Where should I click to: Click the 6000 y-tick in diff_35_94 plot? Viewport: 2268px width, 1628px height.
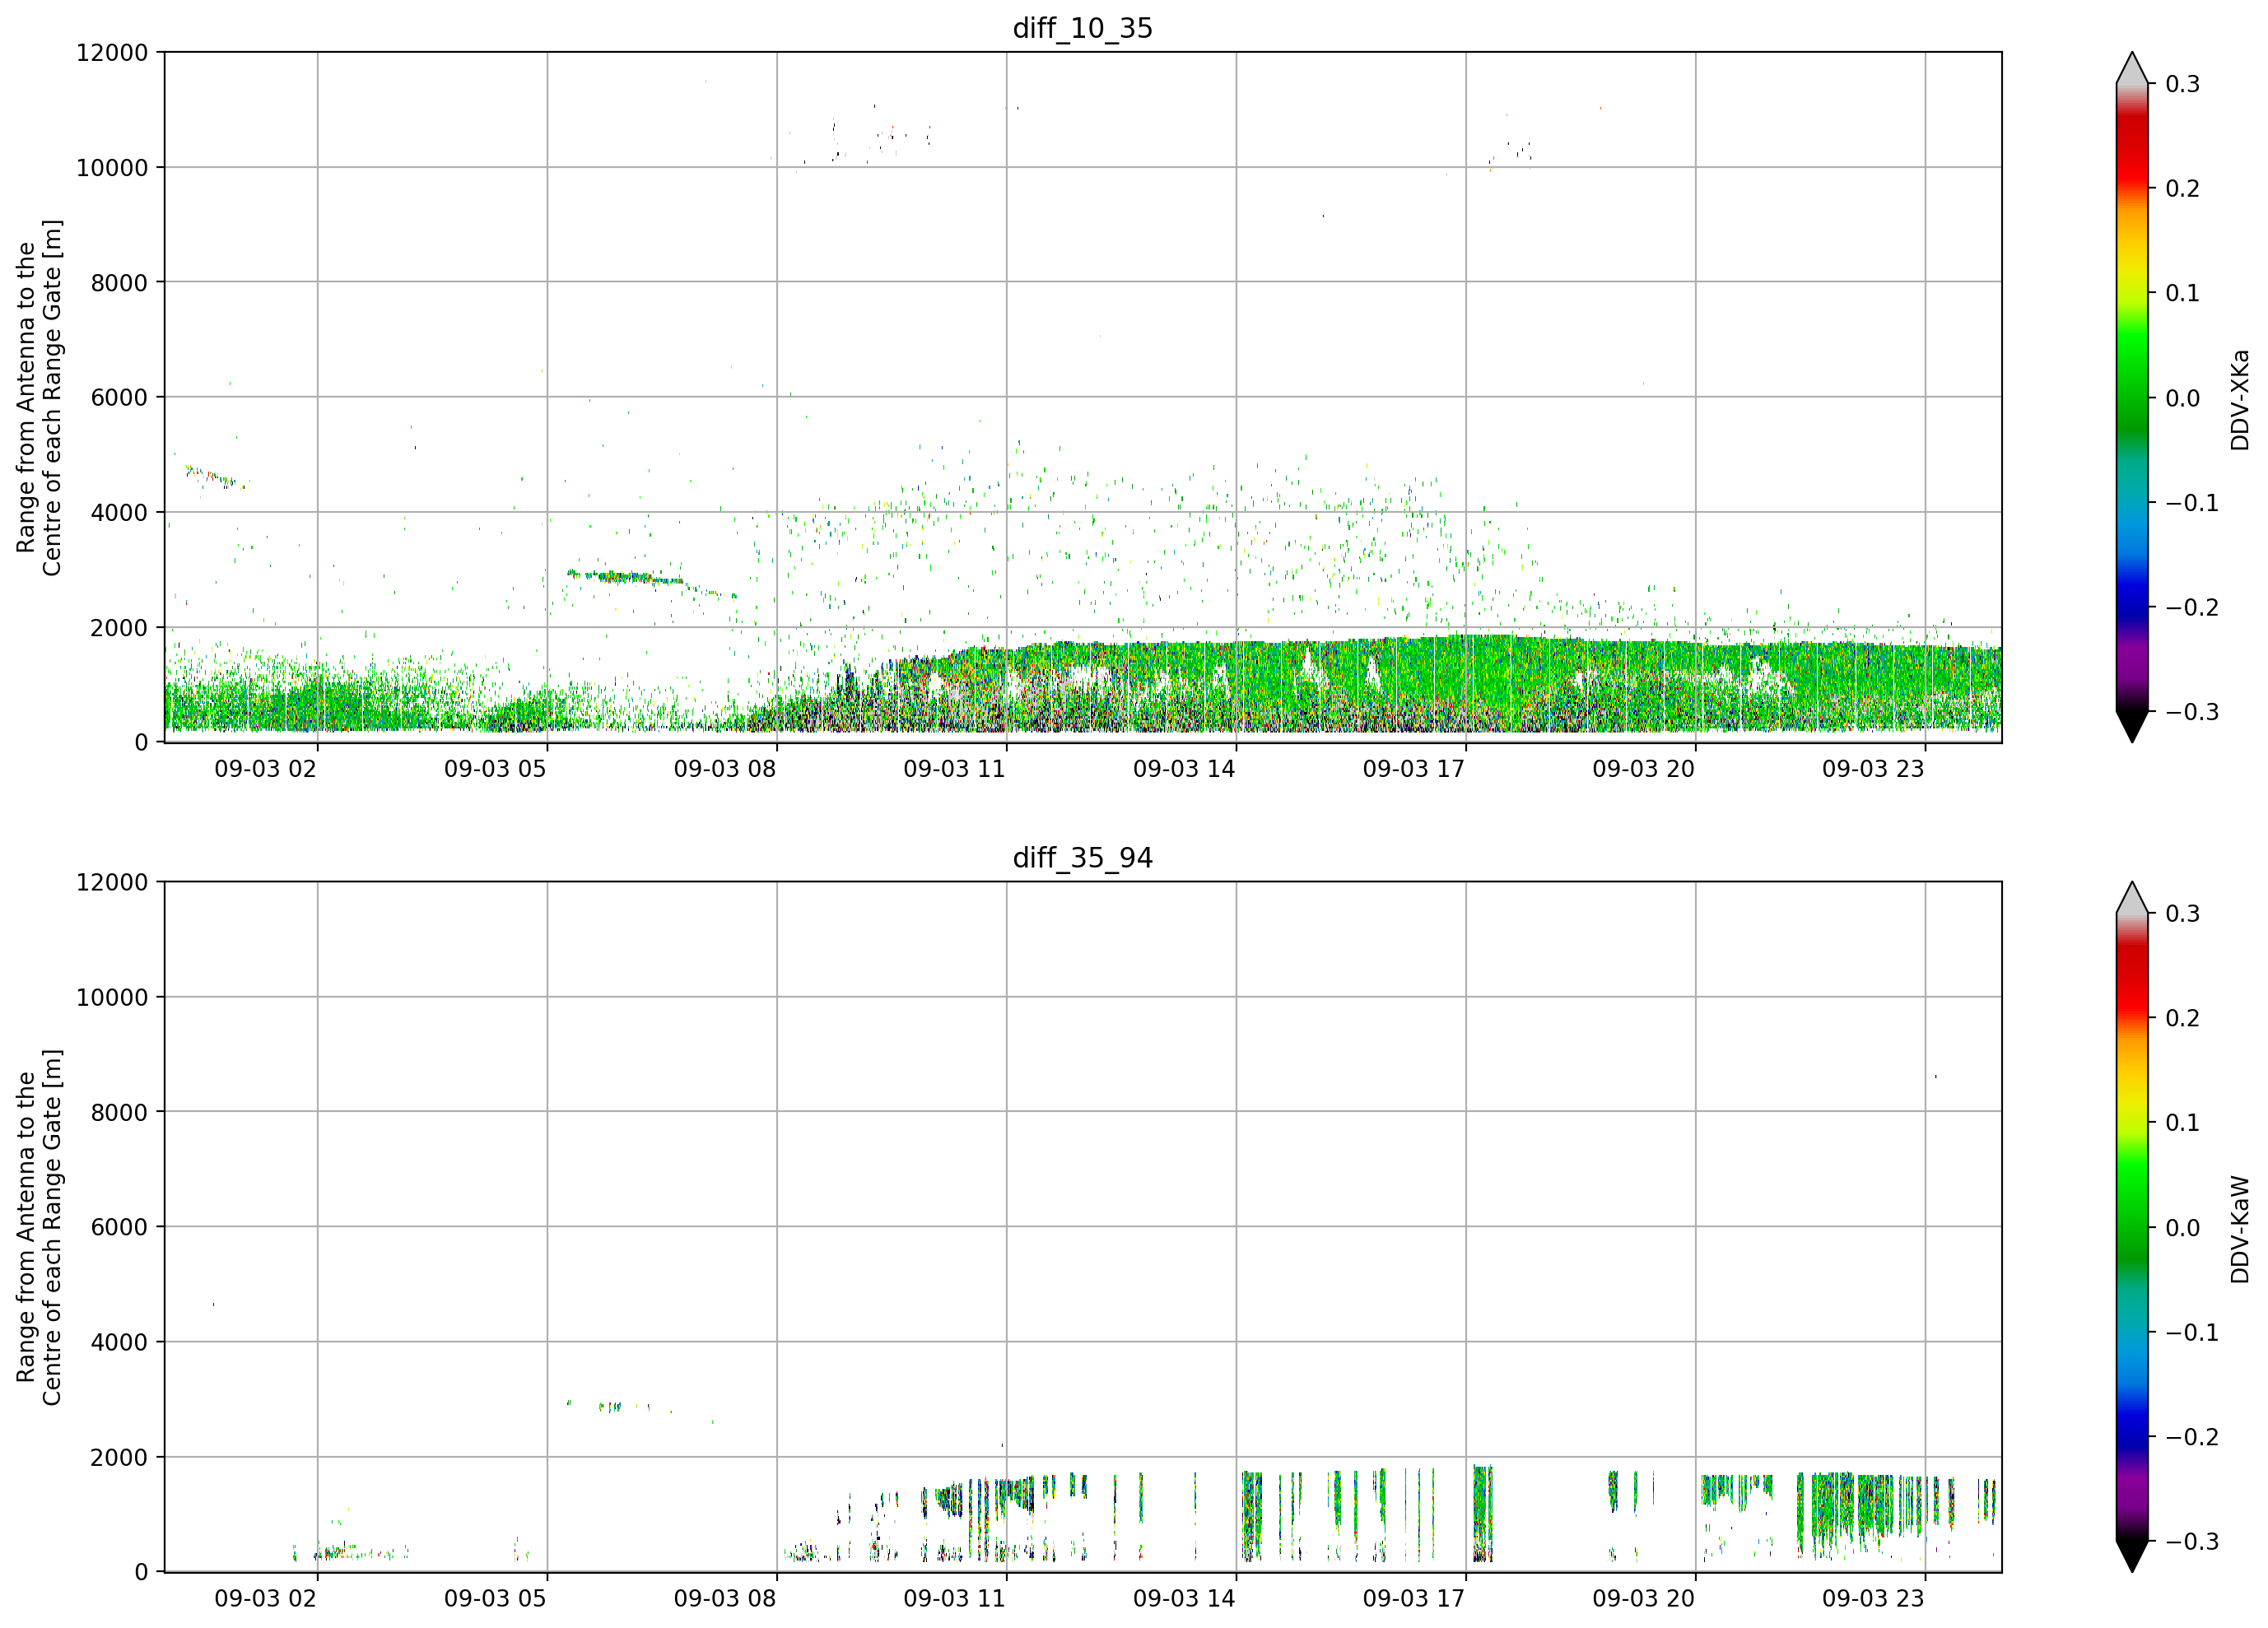click(119, 1228)
